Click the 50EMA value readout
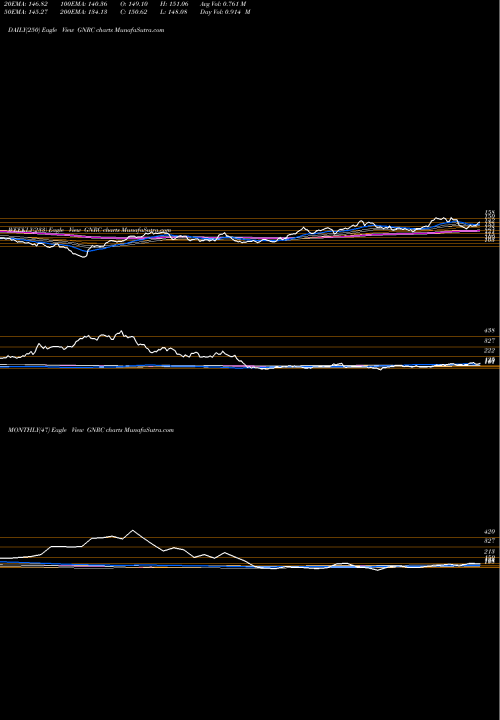The width and height of the screenshot is (500, 720). click(25, 12)
